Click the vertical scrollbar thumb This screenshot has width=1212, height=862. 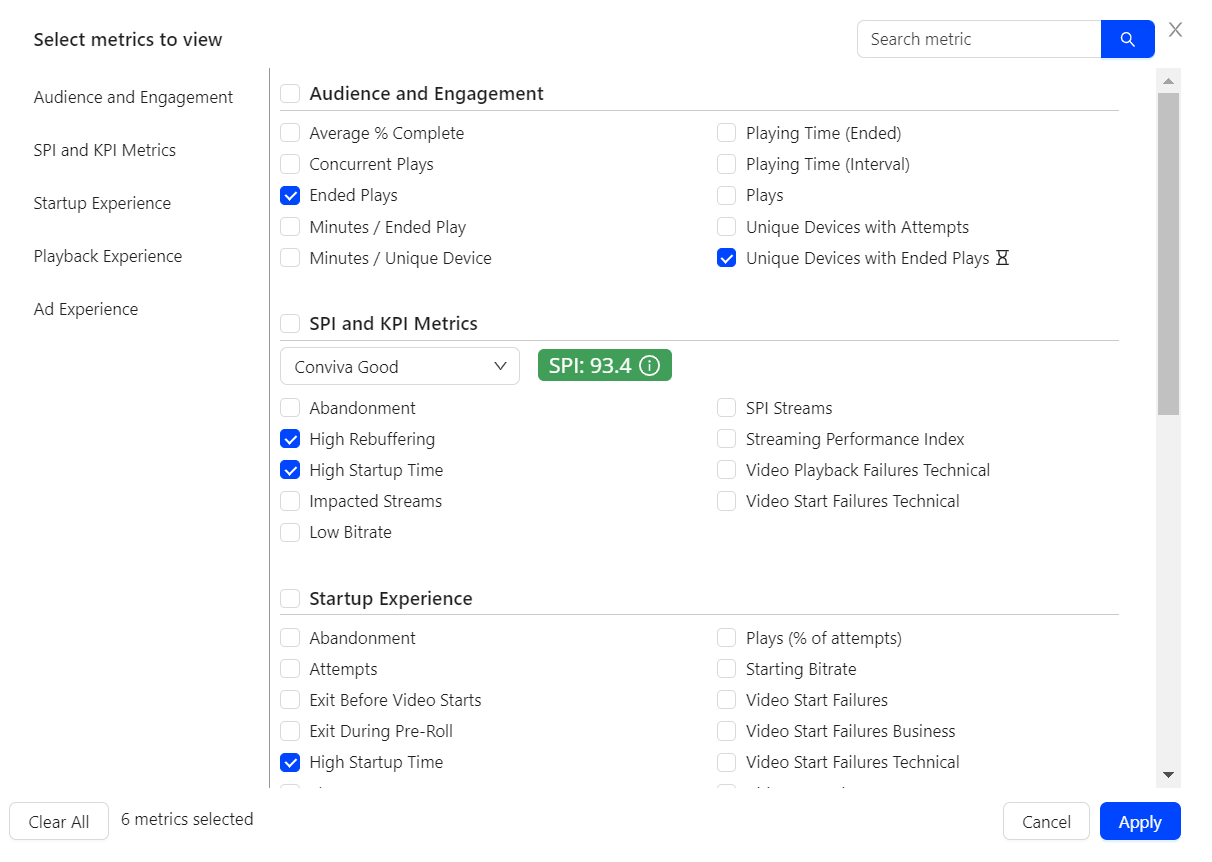click(1168, 250)
